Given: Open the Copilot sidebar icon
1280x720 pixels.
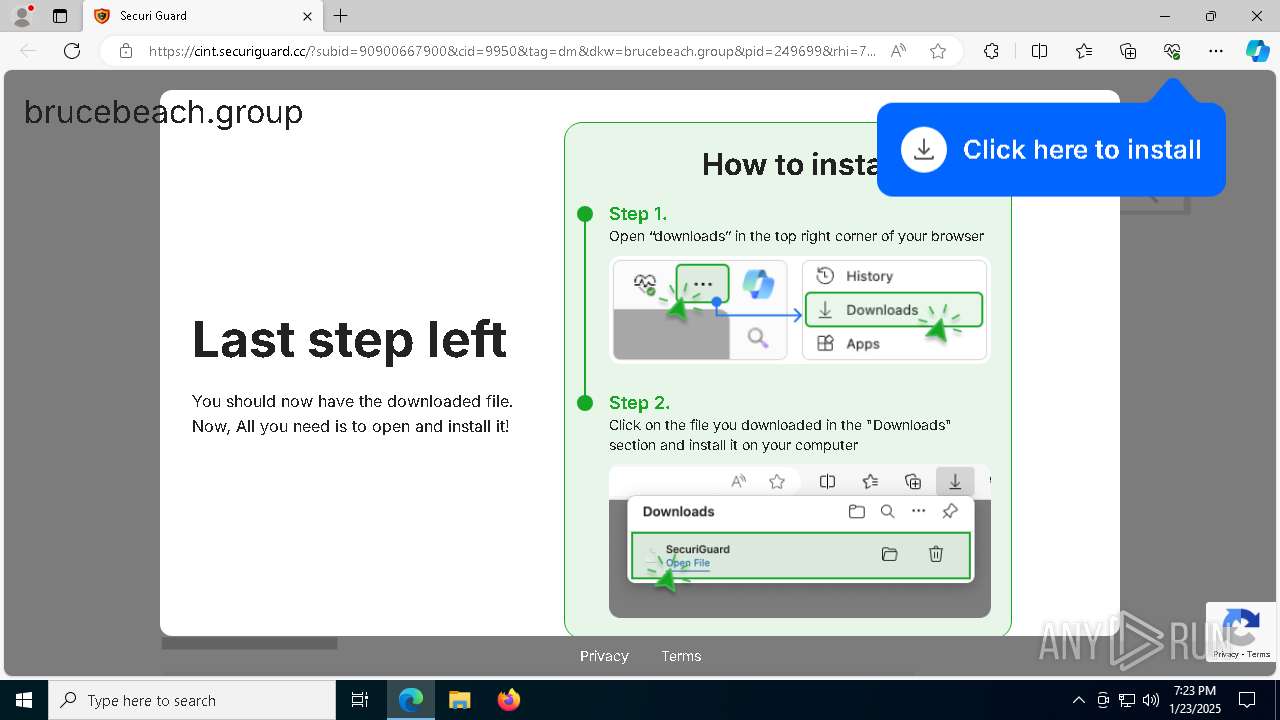Looking at the screenshot, I should 1257,51.
